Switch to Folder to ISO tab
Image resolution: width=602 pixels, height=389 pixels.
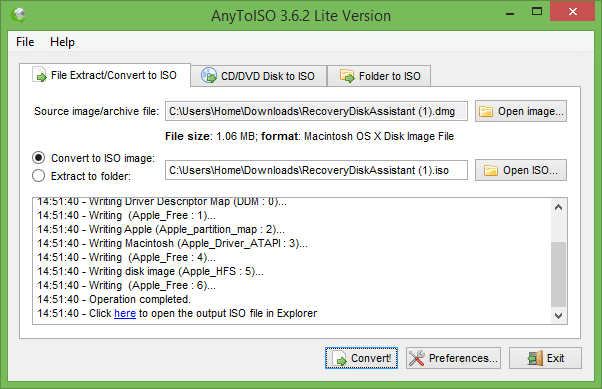(379, 76)
